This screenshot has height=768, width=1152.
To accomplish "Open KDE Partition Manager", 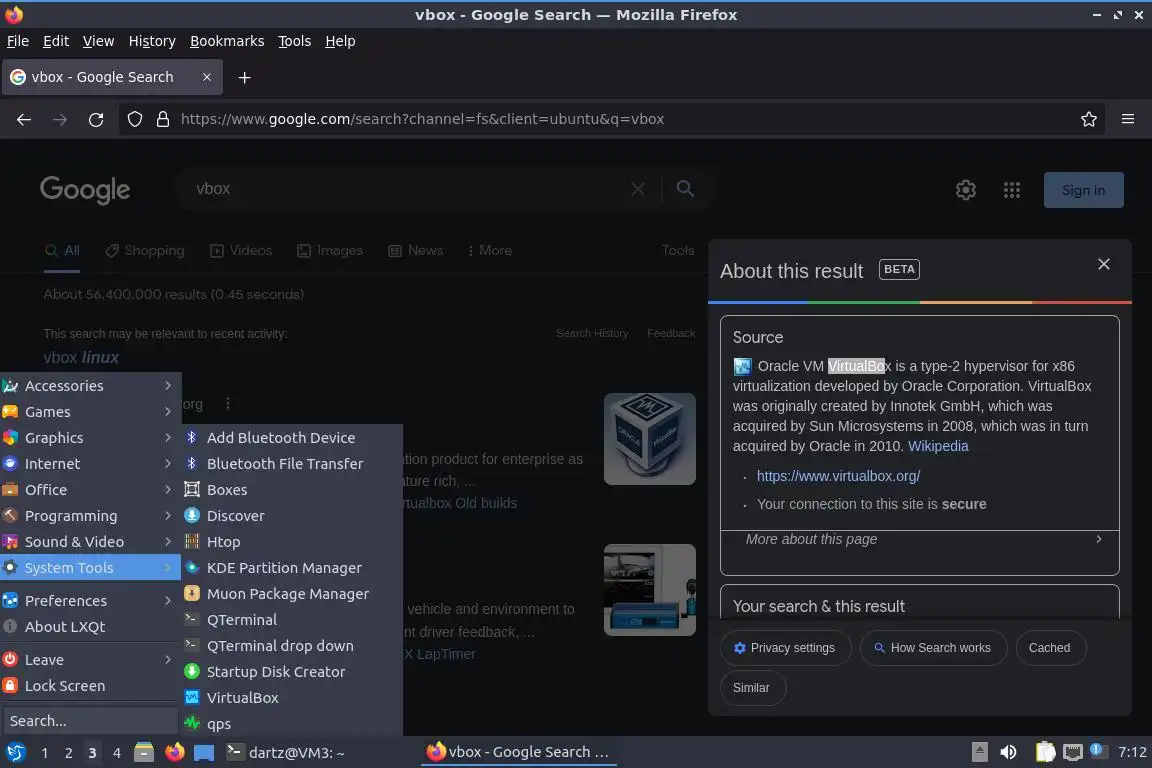I will (292, 568).
